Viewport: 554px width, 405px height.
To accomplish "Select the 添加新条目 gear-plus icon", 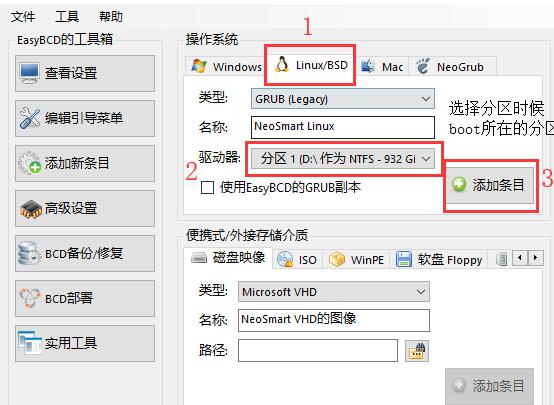I will (30, 163).
